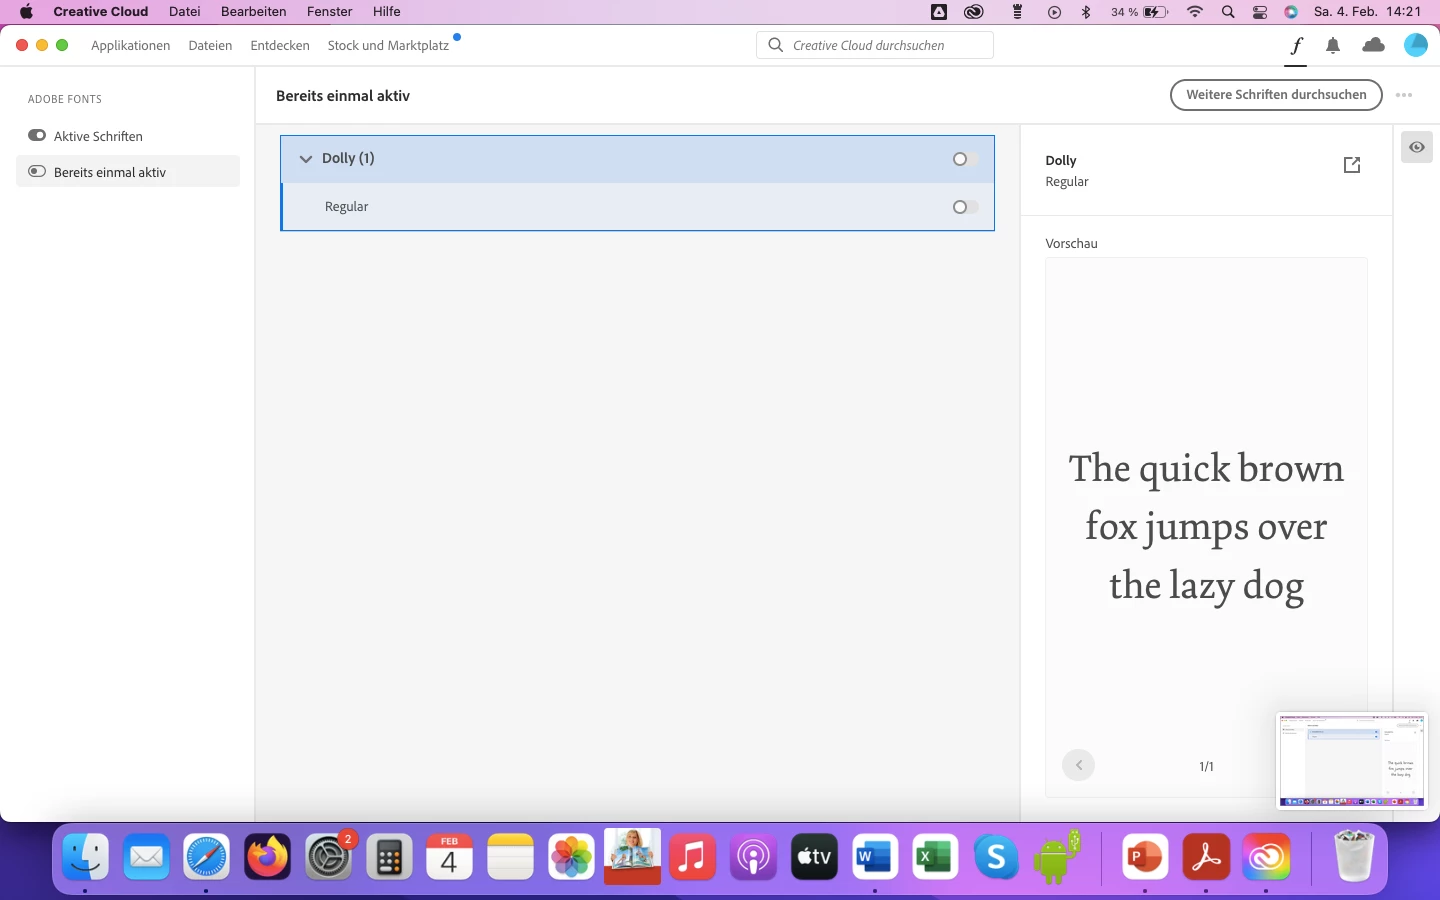Open Siri from the menu bar

pyautogui.click(x=1292, y=12)
